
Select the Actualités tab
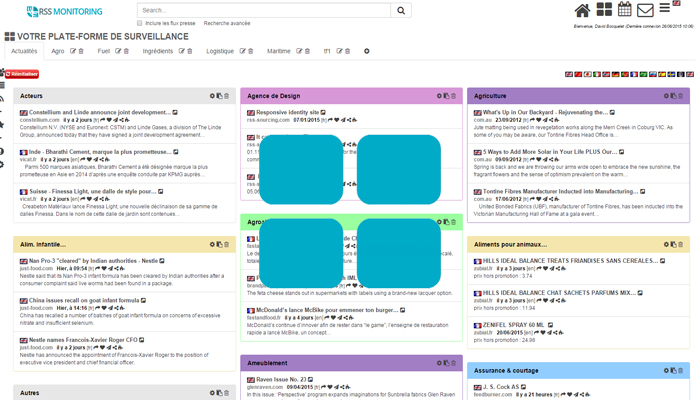coord(24,51)
